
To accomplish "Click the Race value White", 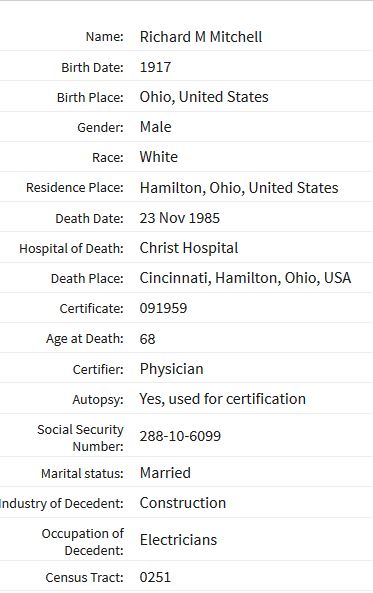I will (x=159, y=157).
